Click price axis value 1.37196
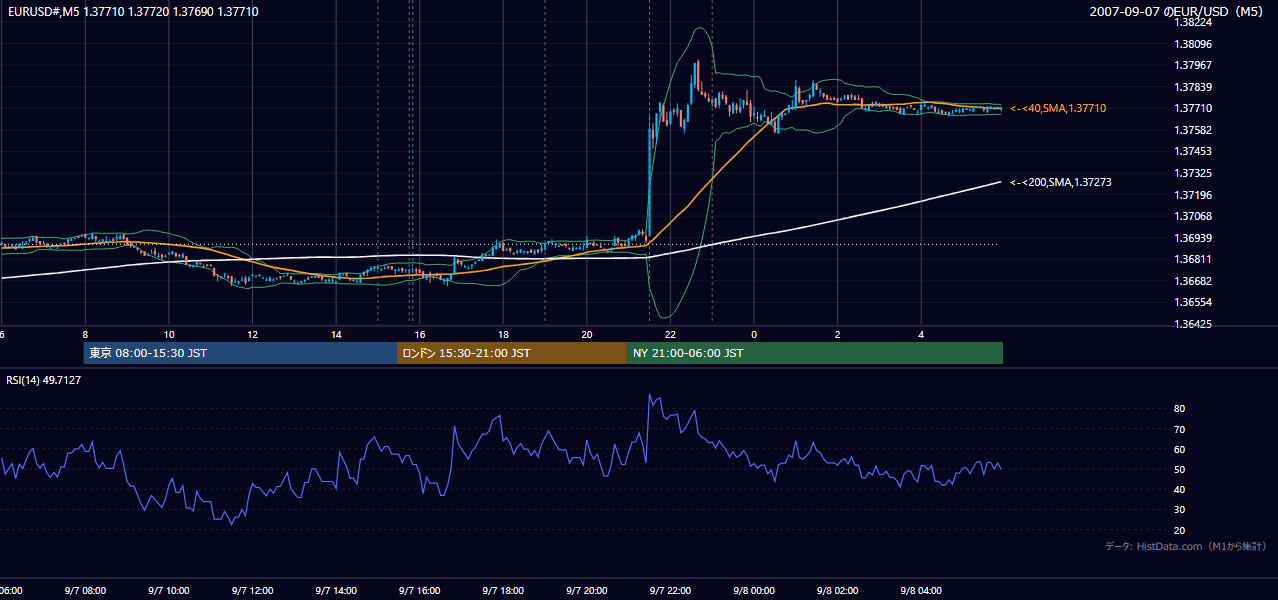Viewport: 1278px width, 600px height. coord(1193,194)
